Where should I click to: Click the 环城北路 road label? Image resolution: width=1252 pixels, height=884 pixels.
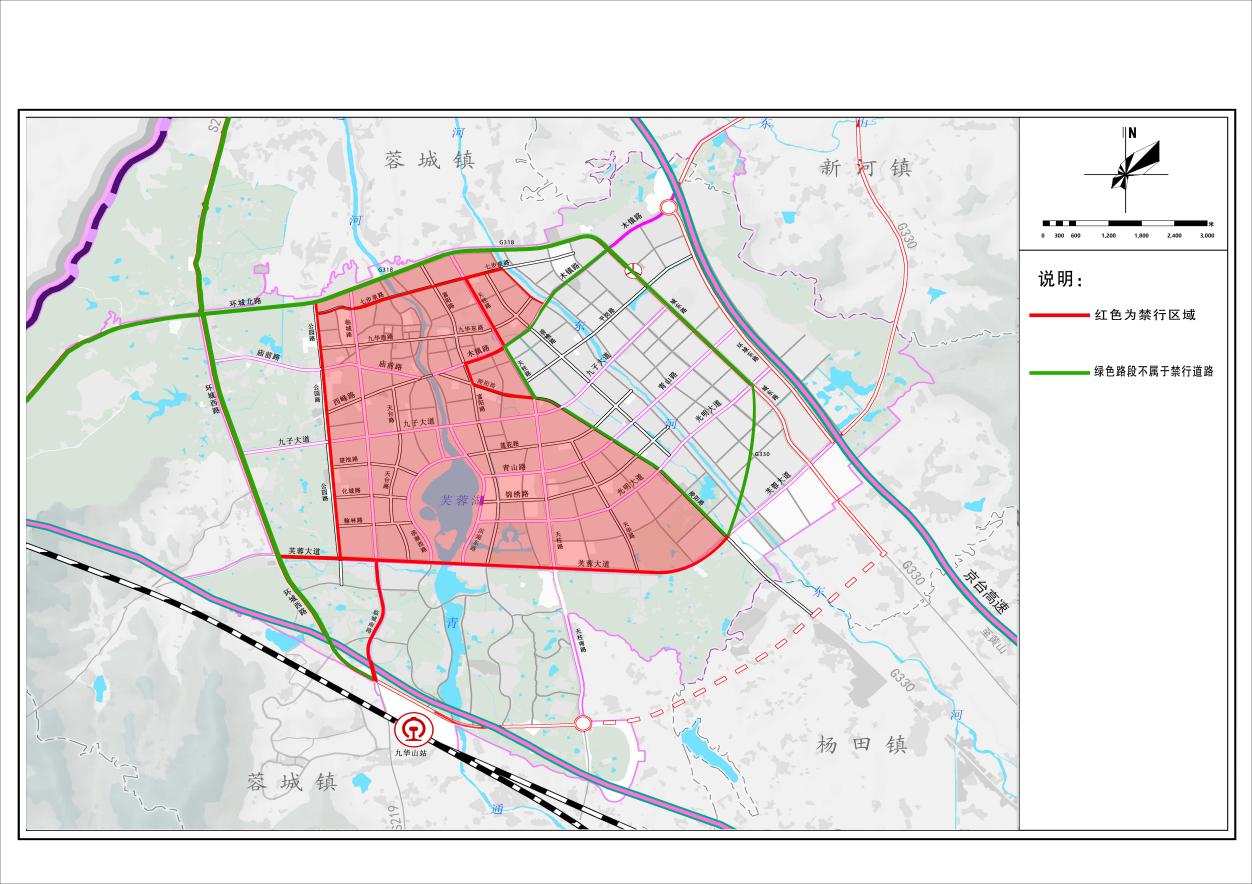click(x=244, y=301)
